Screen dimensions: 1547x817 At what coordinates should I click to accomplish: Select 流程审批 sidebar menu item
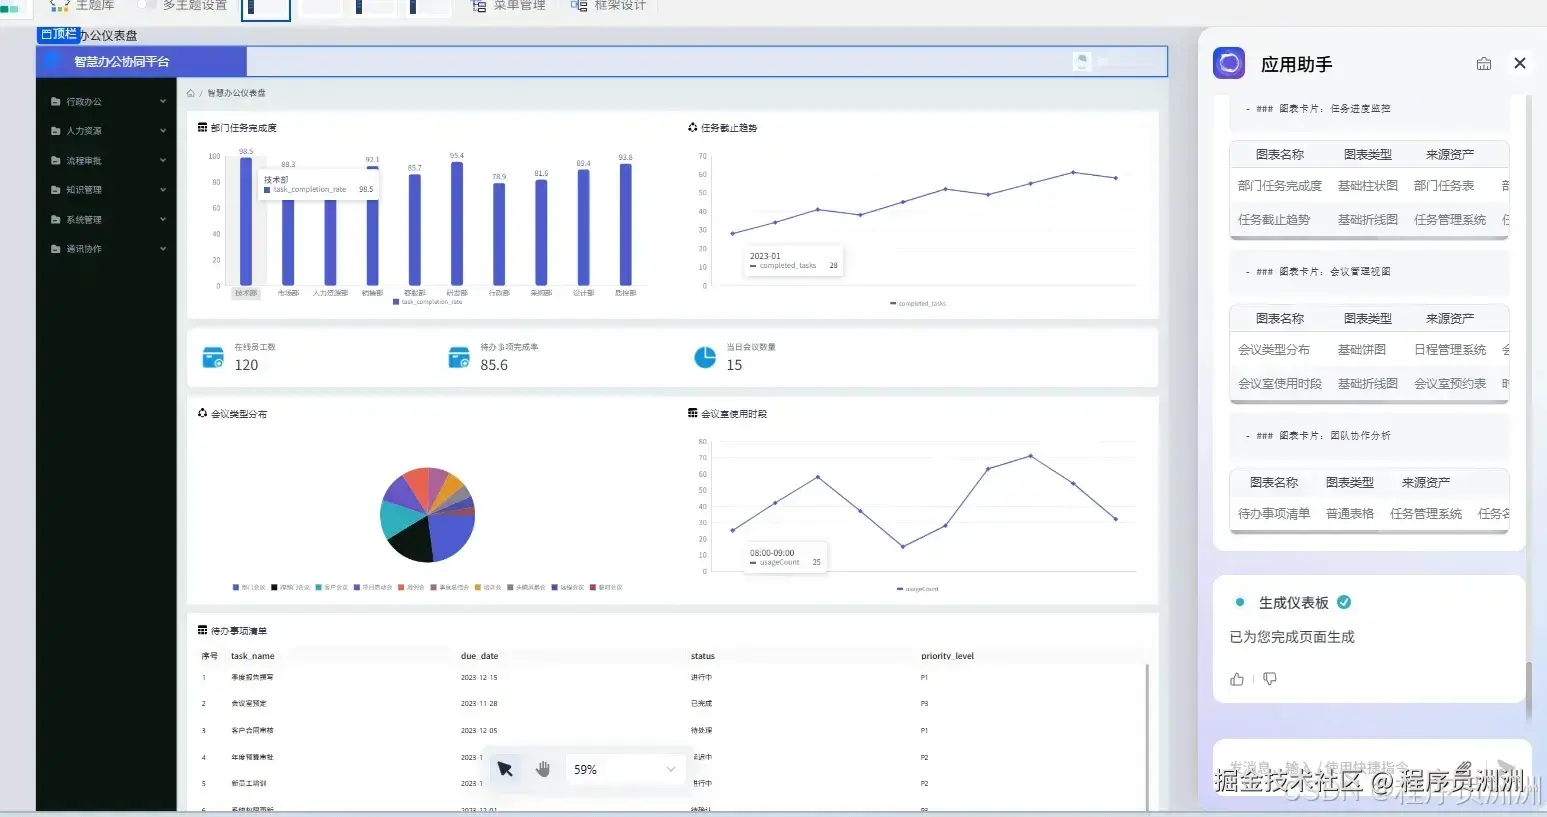pos(107,161)
